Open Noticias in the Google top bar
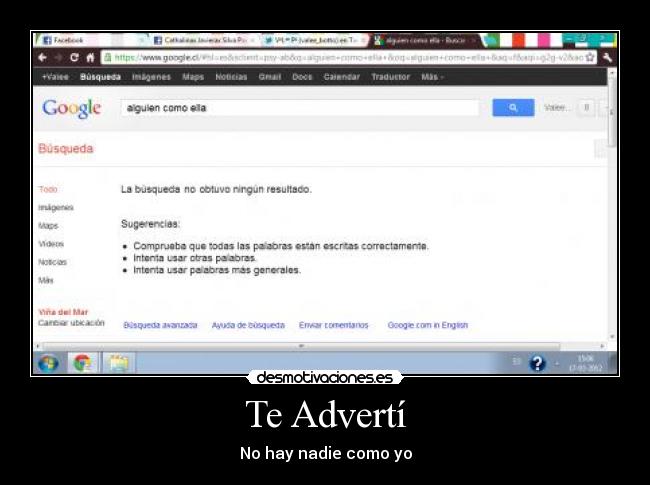This screenshot has height=485, width=650. (231, 77)
